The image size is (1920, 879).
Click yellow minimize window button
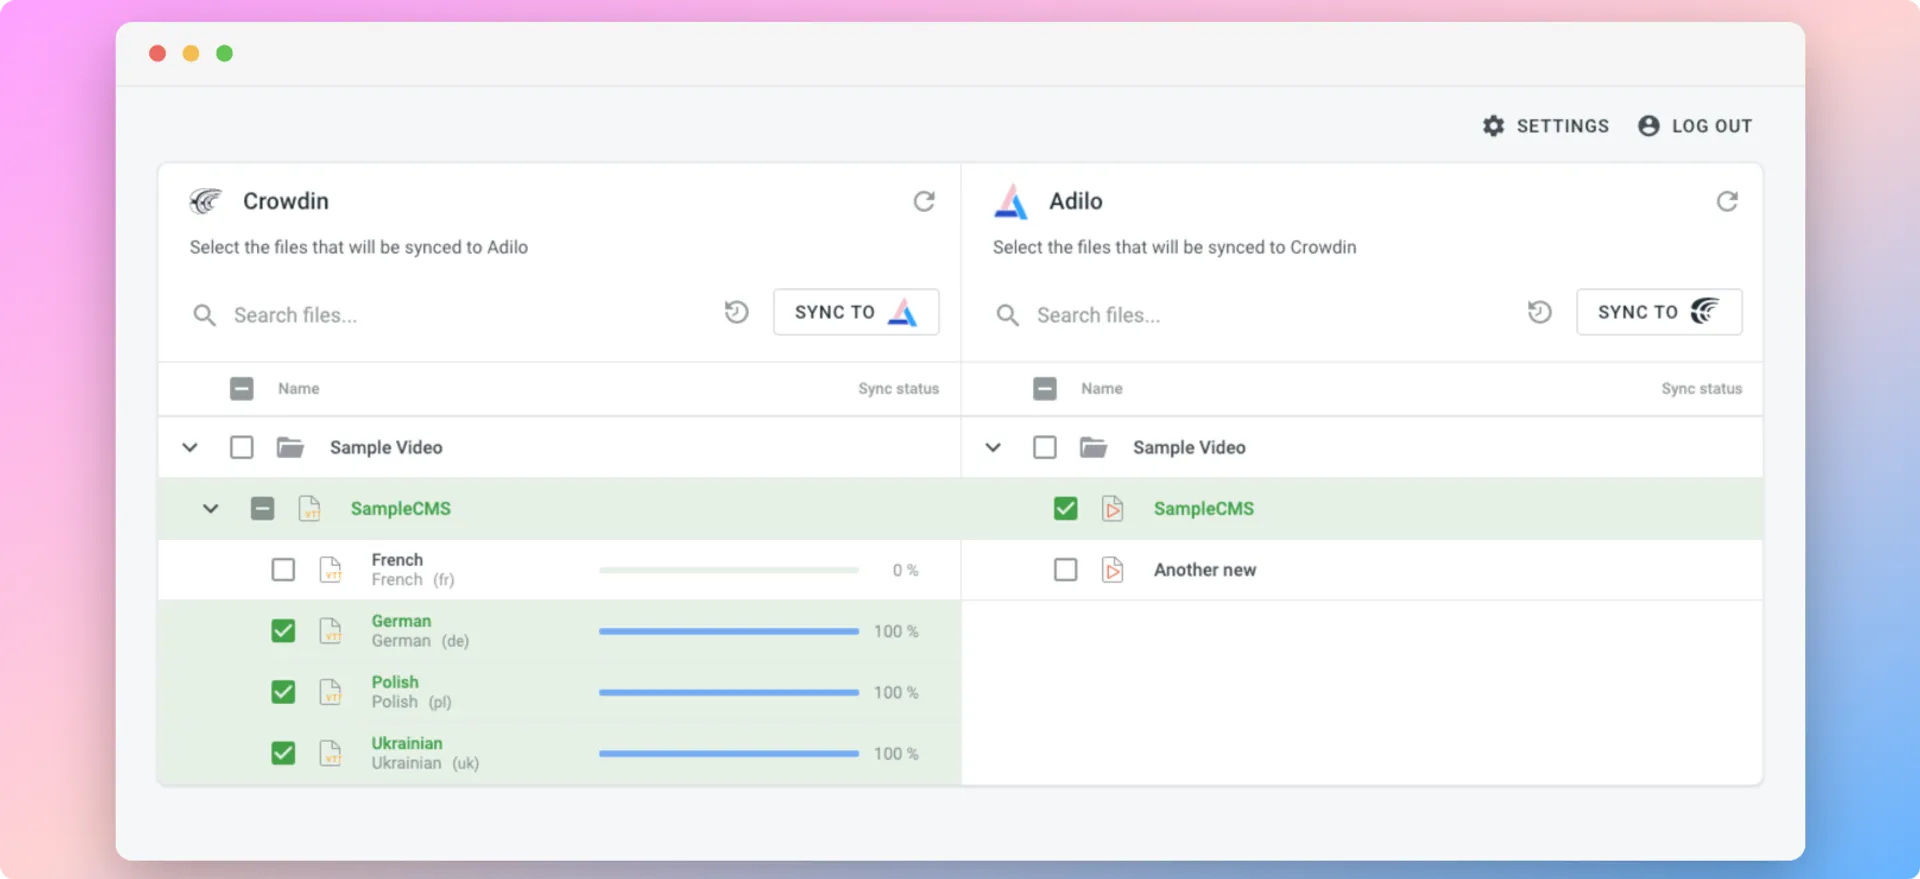[191, 53]
